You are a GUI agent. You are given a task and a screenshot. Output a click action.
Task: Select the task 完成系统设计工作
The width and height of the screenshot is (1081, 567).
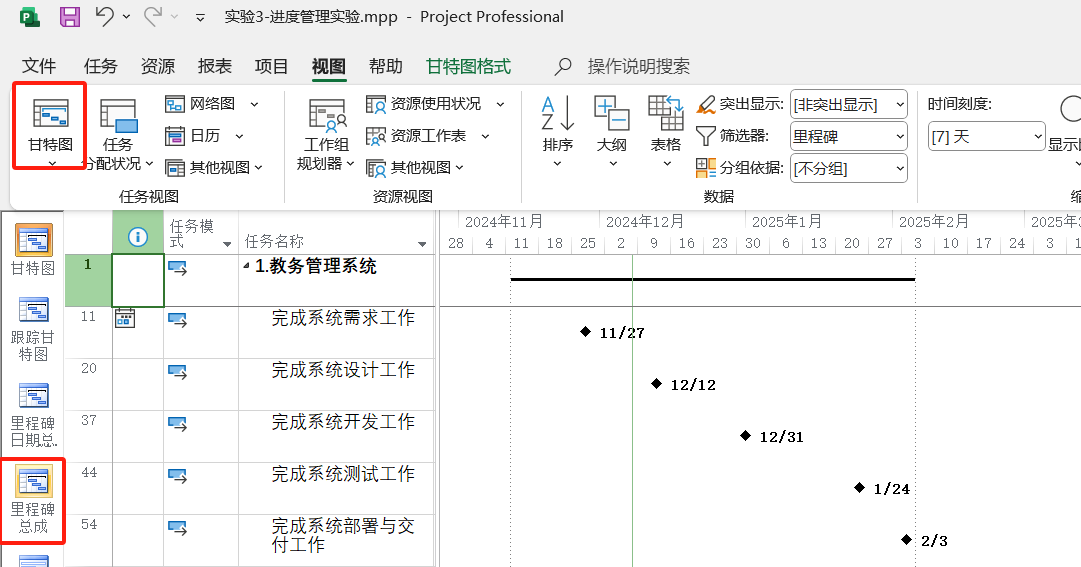[x=343, y=370]
